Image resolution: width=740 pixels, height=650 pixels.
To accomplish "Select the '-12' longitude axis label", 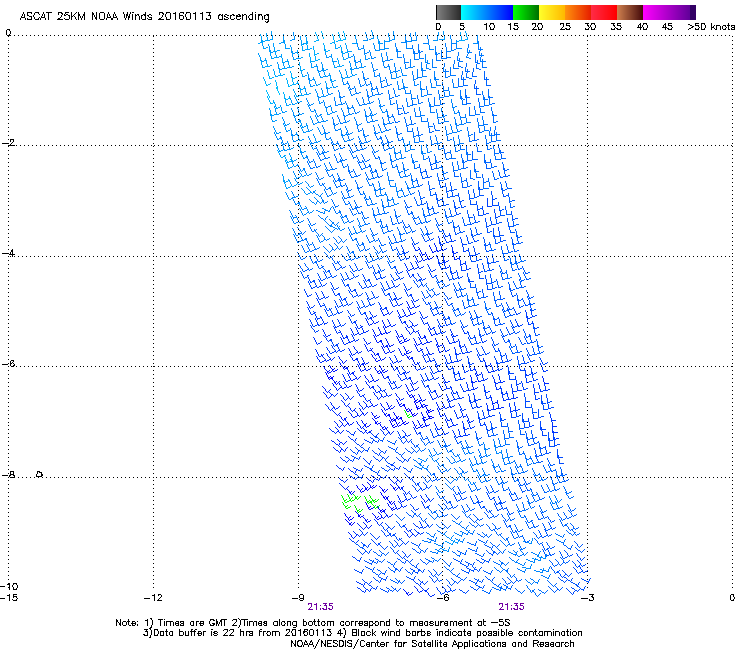I will click(x=153, y=598).
